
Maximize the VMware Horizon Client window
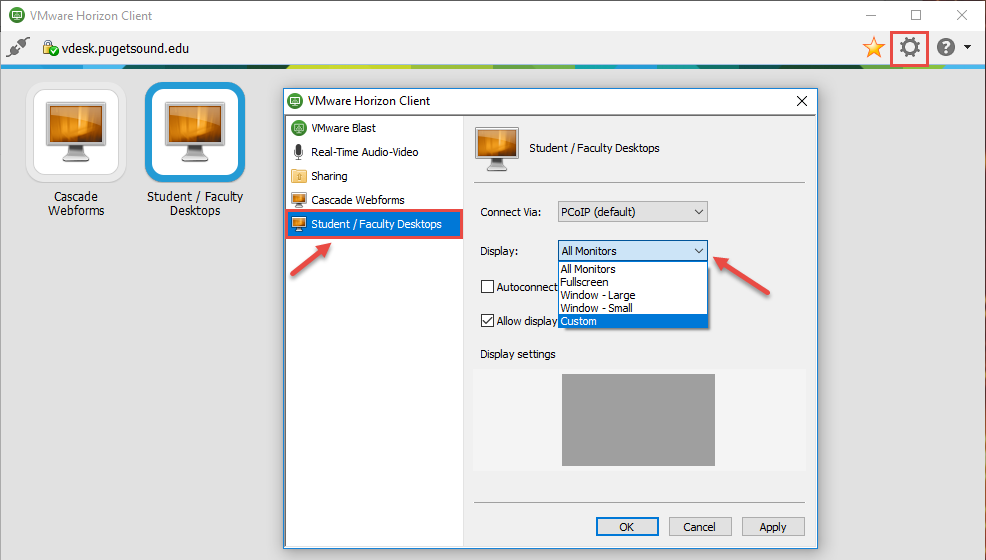pyautogui.click(x=916, y=15)
